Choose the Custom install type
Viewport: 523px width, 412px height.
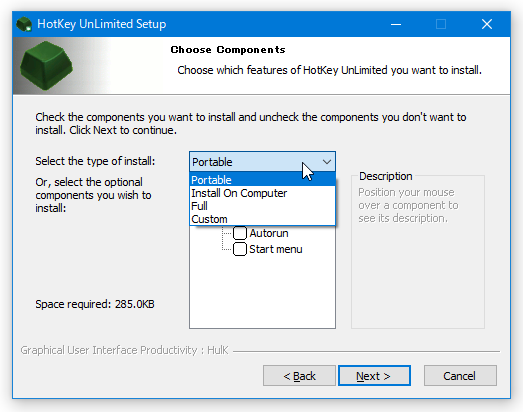pyautogui.click(x=262, y=219)
